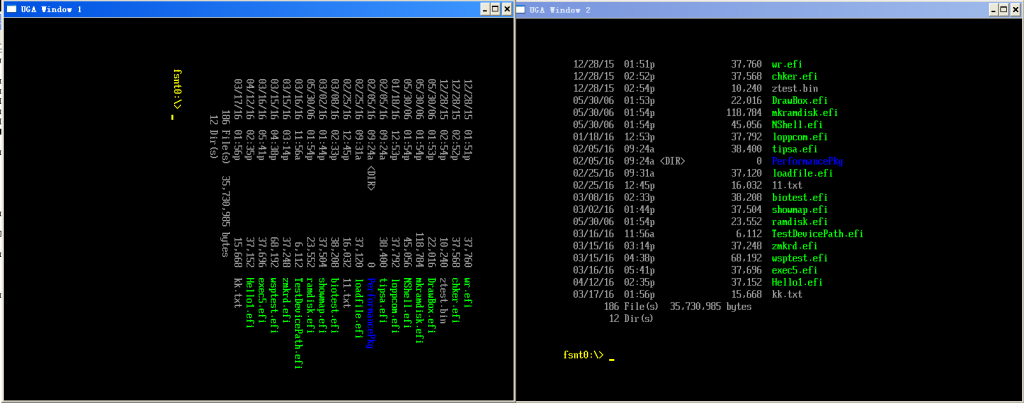Click rotated ztest.bin in Window 1
Screen dimensions: 1024x403
coord(443,302)
